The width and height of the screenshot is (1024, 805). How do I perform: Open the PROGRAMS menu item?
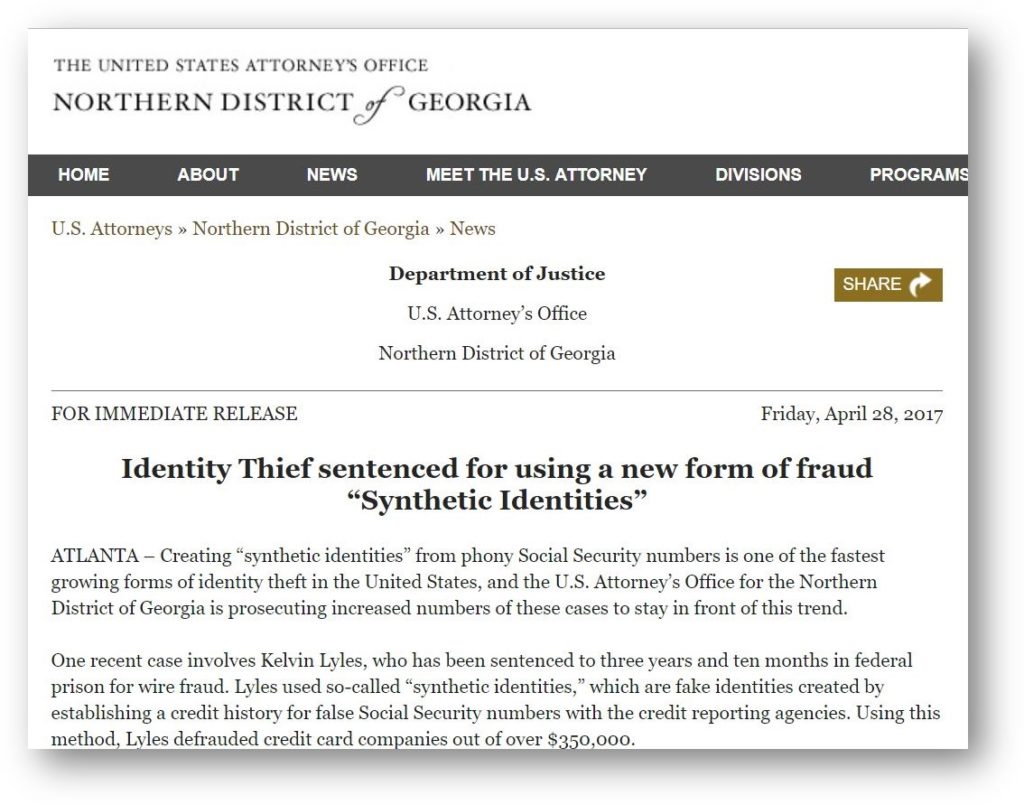[x=919, y=174]
